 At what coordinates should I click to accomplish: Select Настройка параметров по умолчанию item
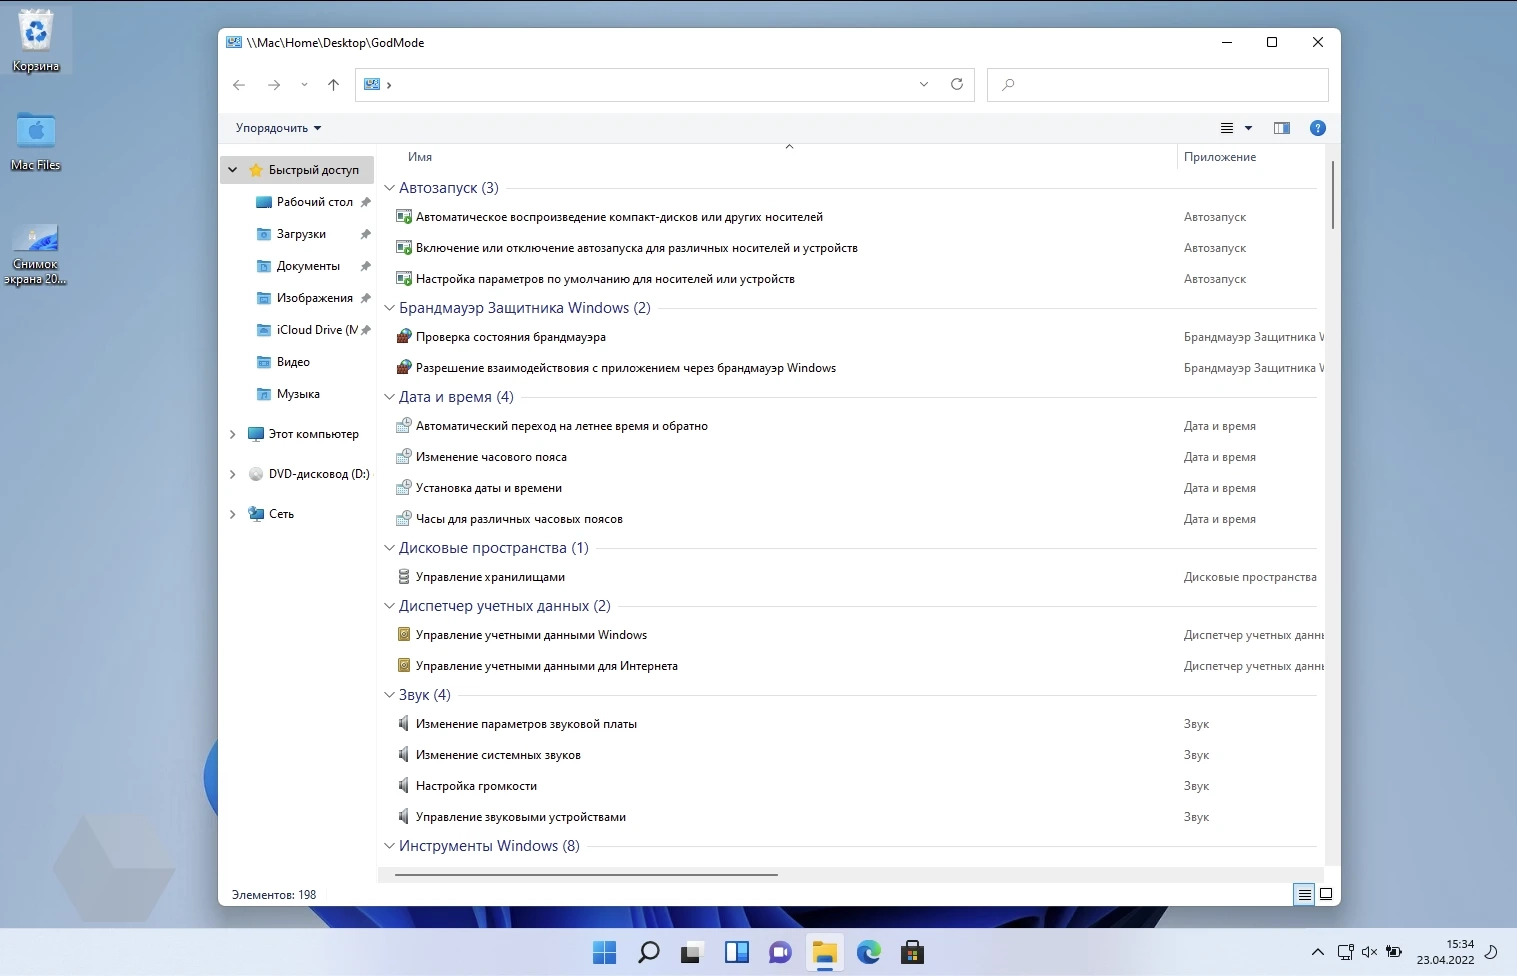tap(605, 279)
